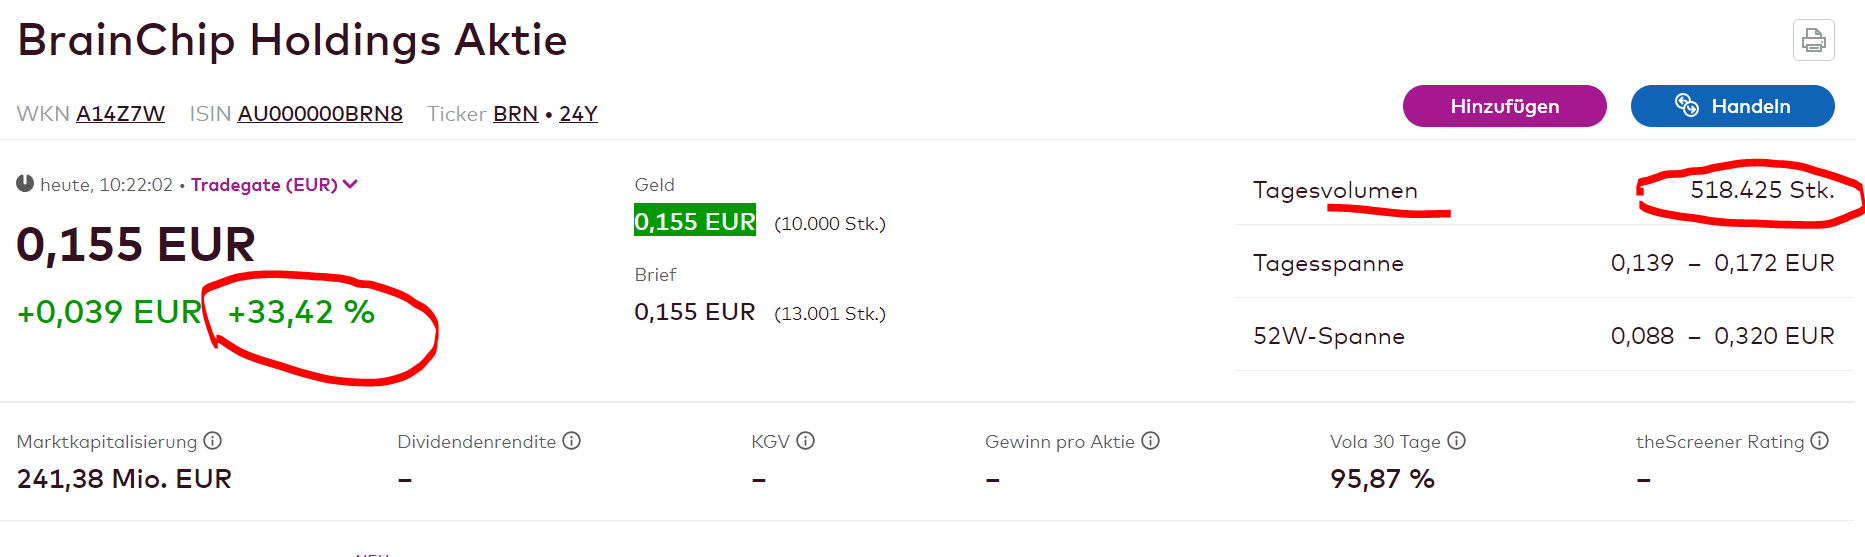
Task: Click the green highlighted Geld price 0,155 EUR
Action: 695,221
